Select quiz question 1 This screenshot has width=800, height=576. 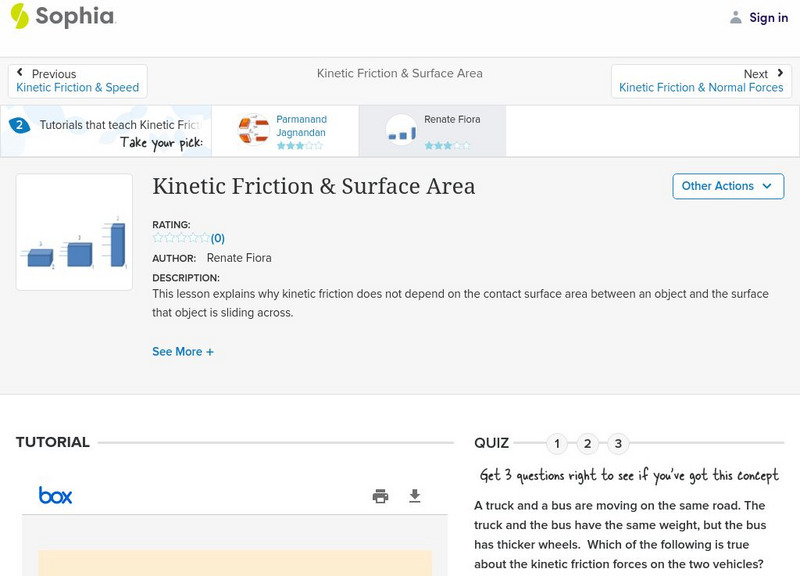[557, 443]
